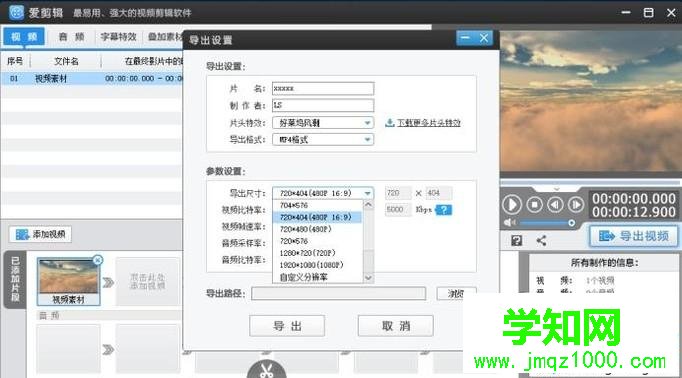Remove the 视频素材 clip with its X
This screenshot has height=378, width=682.
98,260
